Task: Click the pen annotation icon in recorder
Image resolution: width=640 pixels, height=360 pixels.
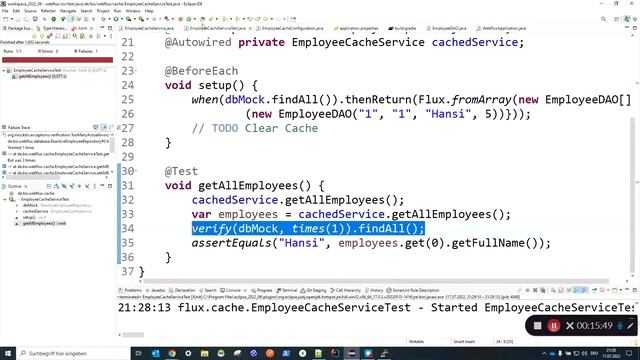Action: [630, 326]
